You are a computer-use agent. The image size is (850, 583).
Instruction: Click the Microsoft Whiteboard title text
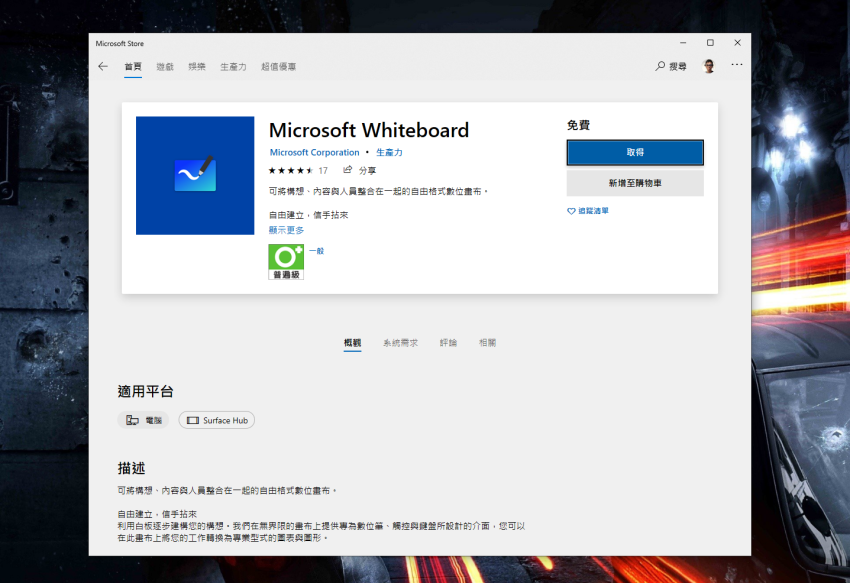pyautogui.click(x=369, y=130)
